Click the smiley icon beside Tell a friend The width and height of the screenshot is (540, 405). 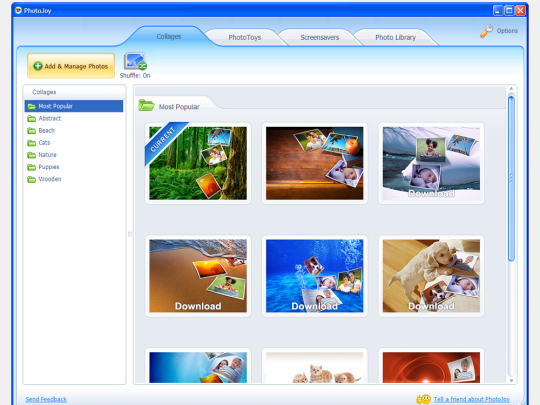(x=424, y=399)
